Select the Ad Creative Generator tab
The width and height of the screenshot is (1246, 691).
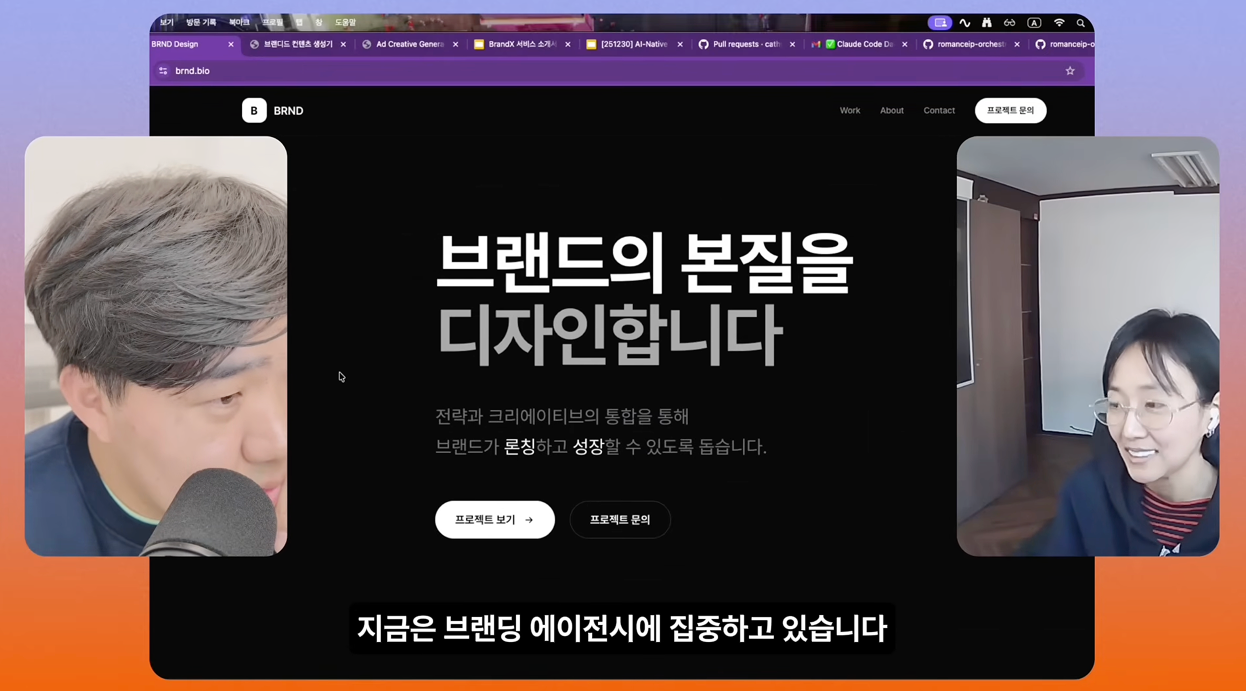pos(409,44)
